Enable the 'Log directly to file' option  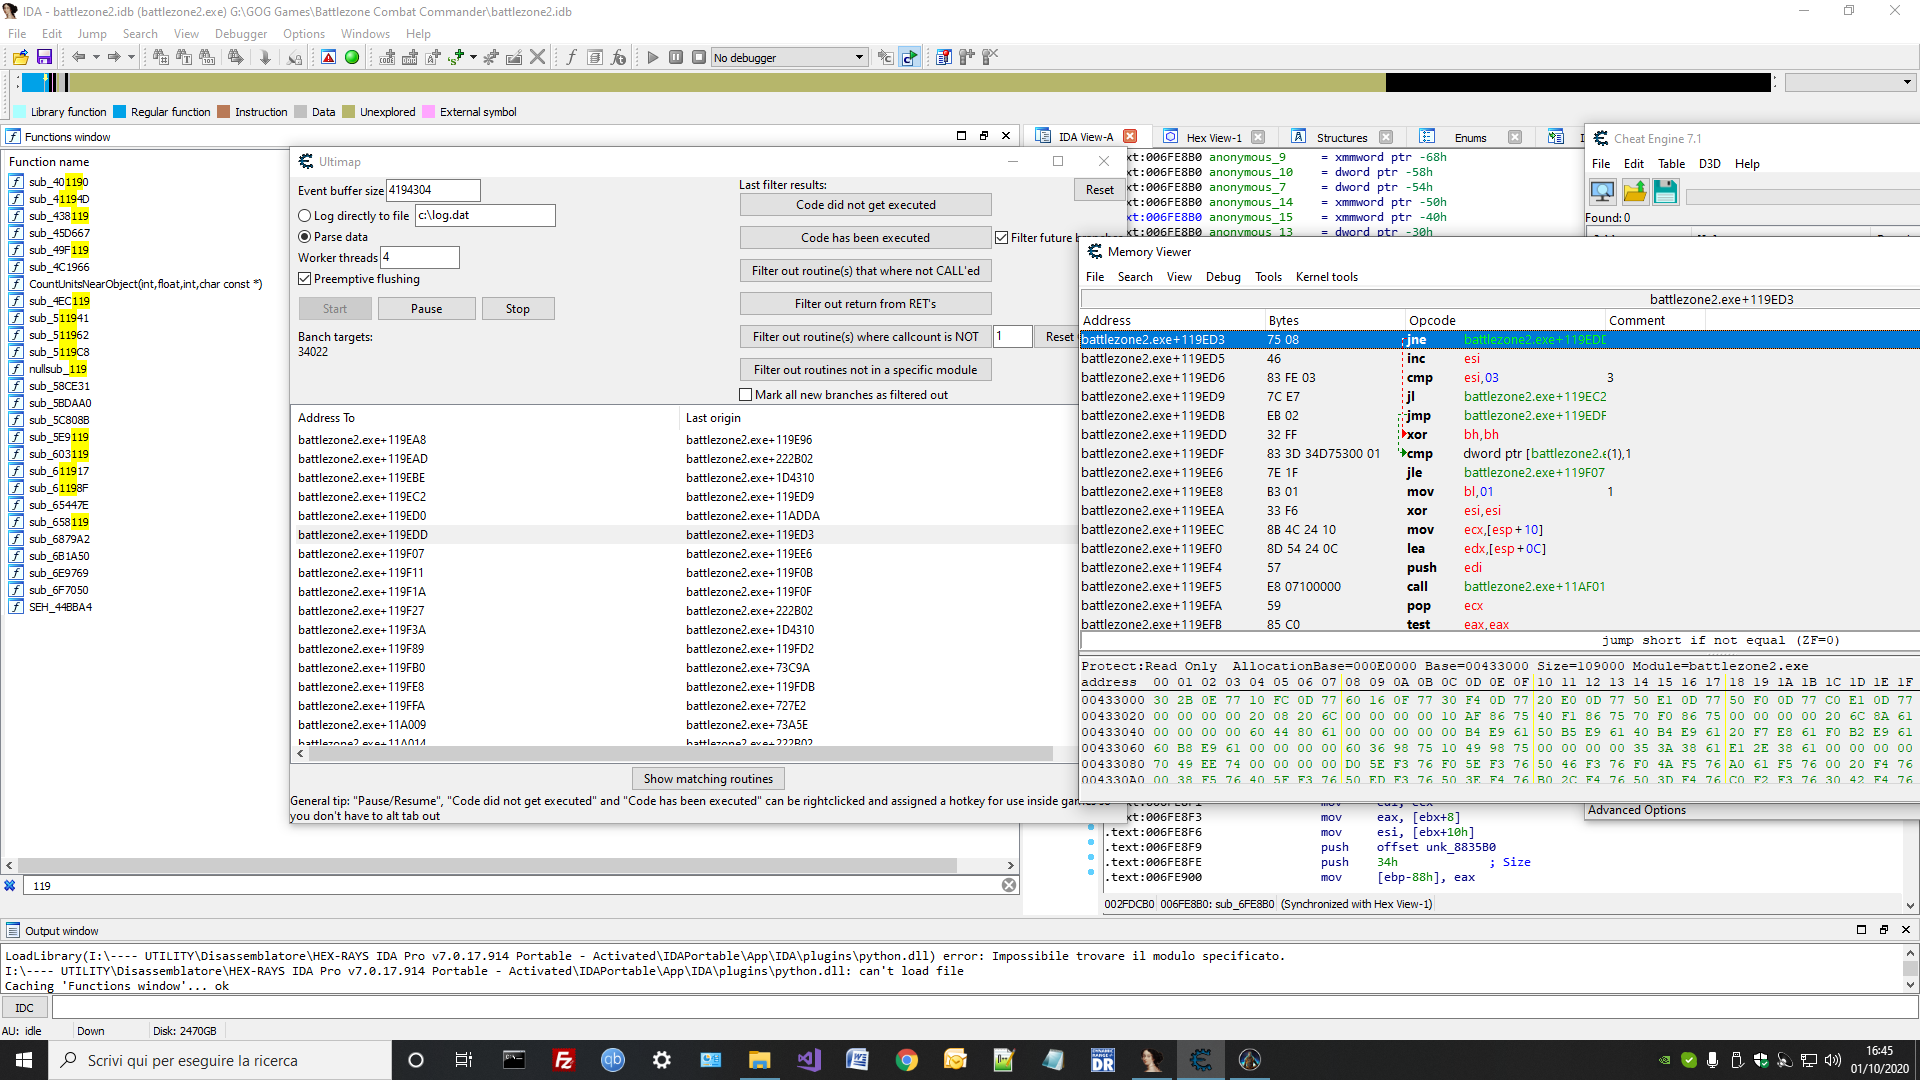point(304,215)
